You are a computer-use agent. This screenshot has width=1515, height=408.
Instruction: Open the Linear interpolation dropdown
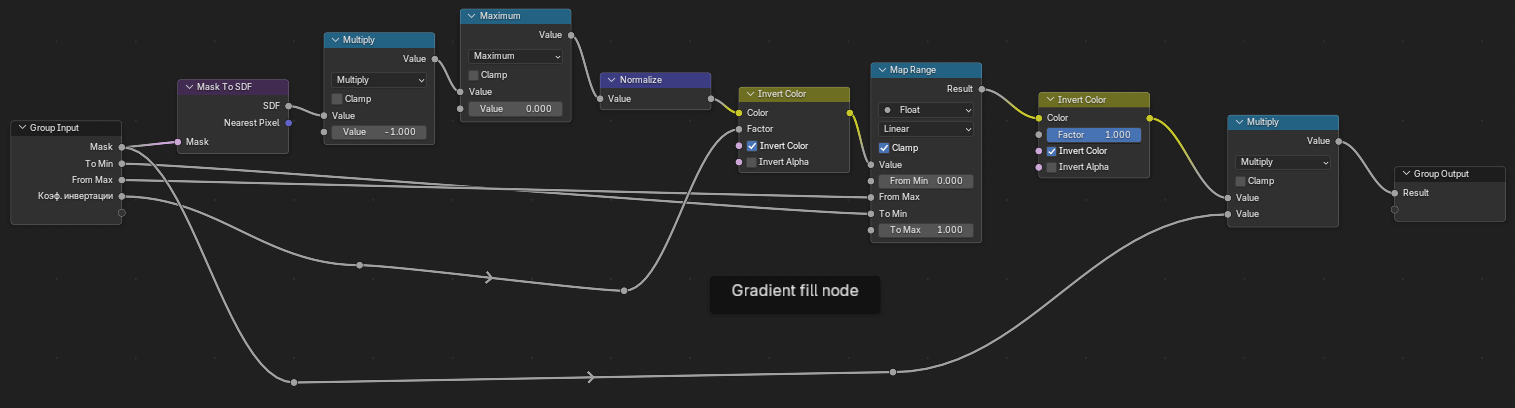point(925,129)
